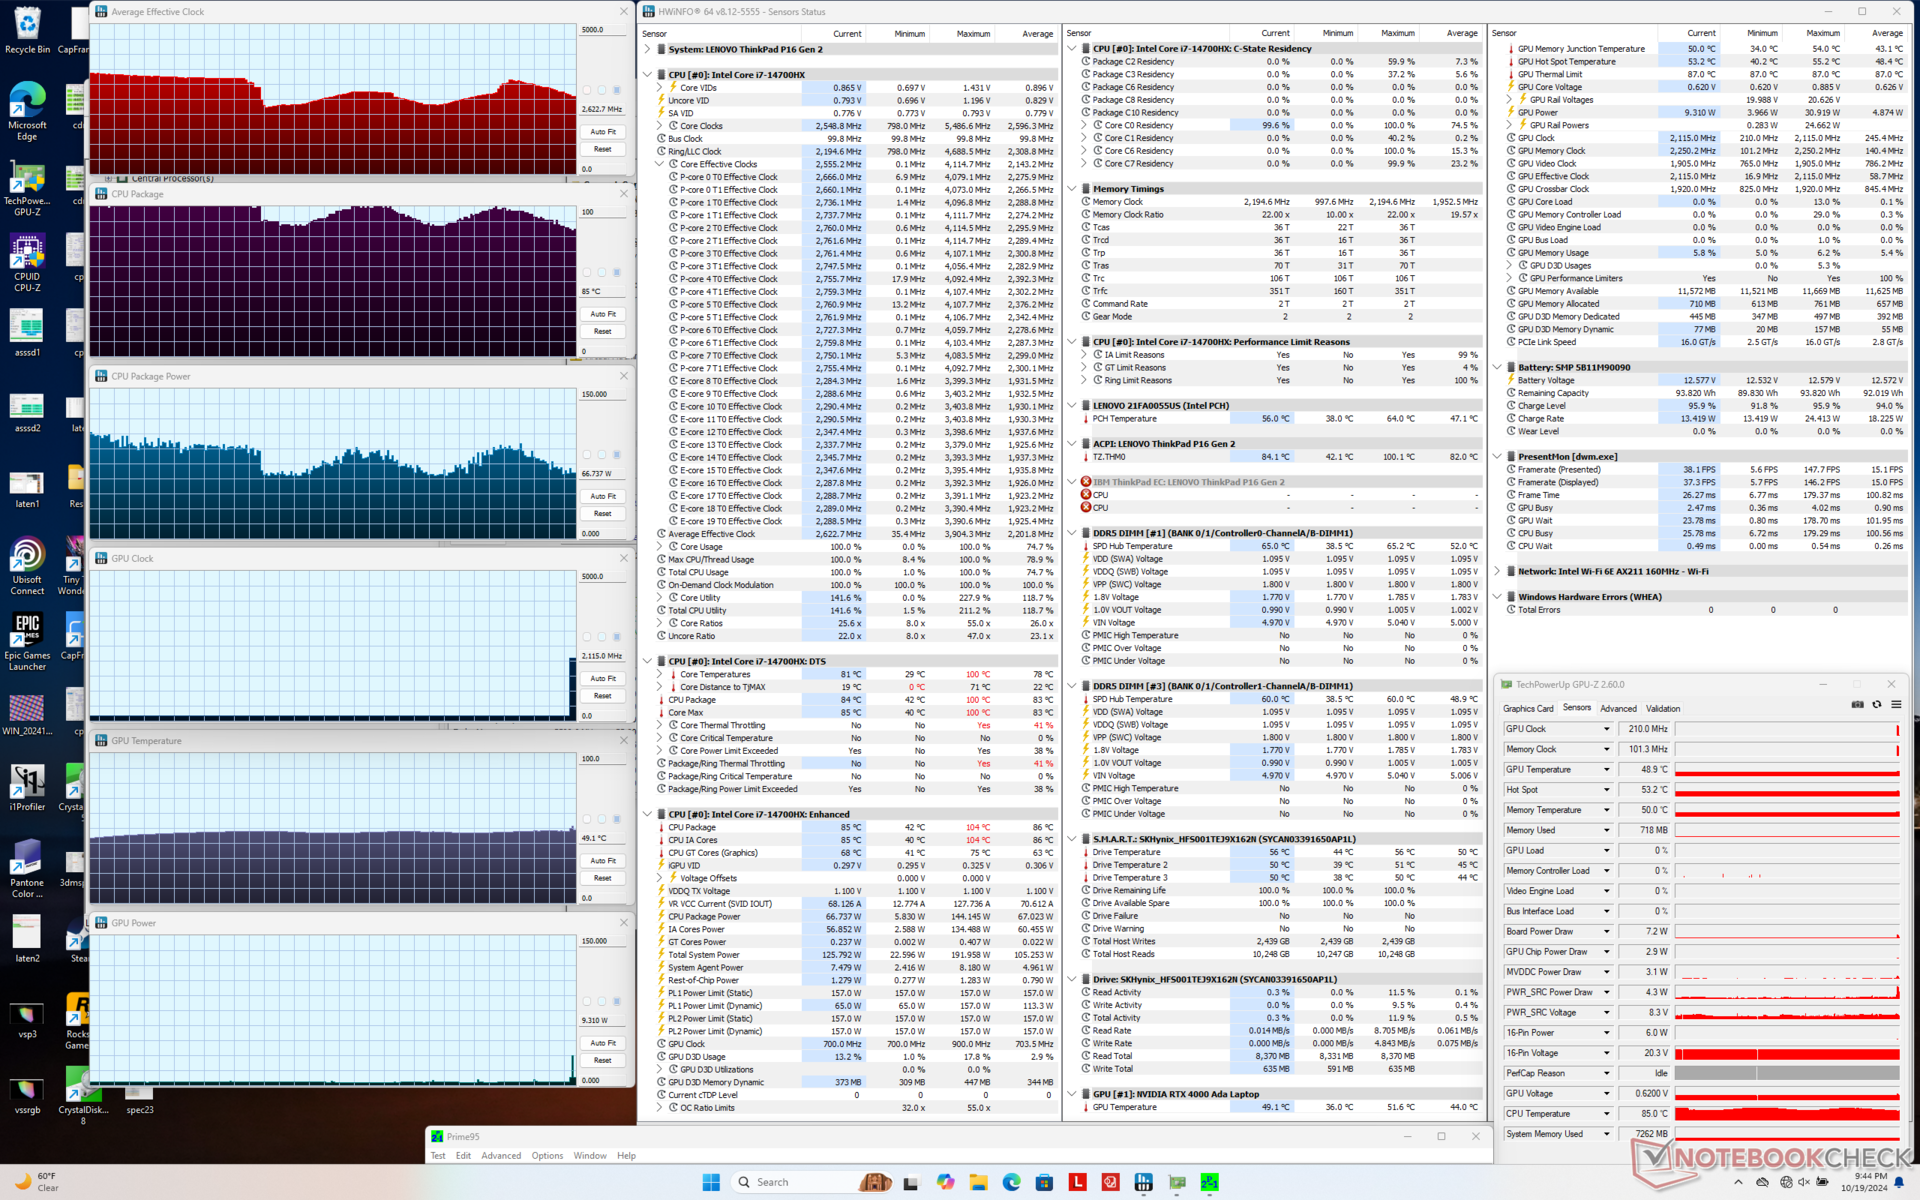Switch to the Graphics Card tab

(x=1528, y=708)
